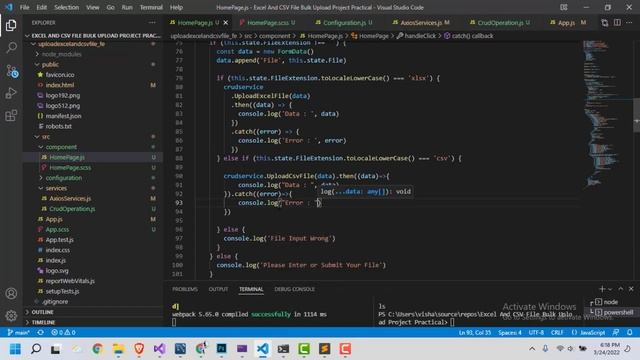Change UTF-8 file encoding
640x360 pixels.
[536, 332]
